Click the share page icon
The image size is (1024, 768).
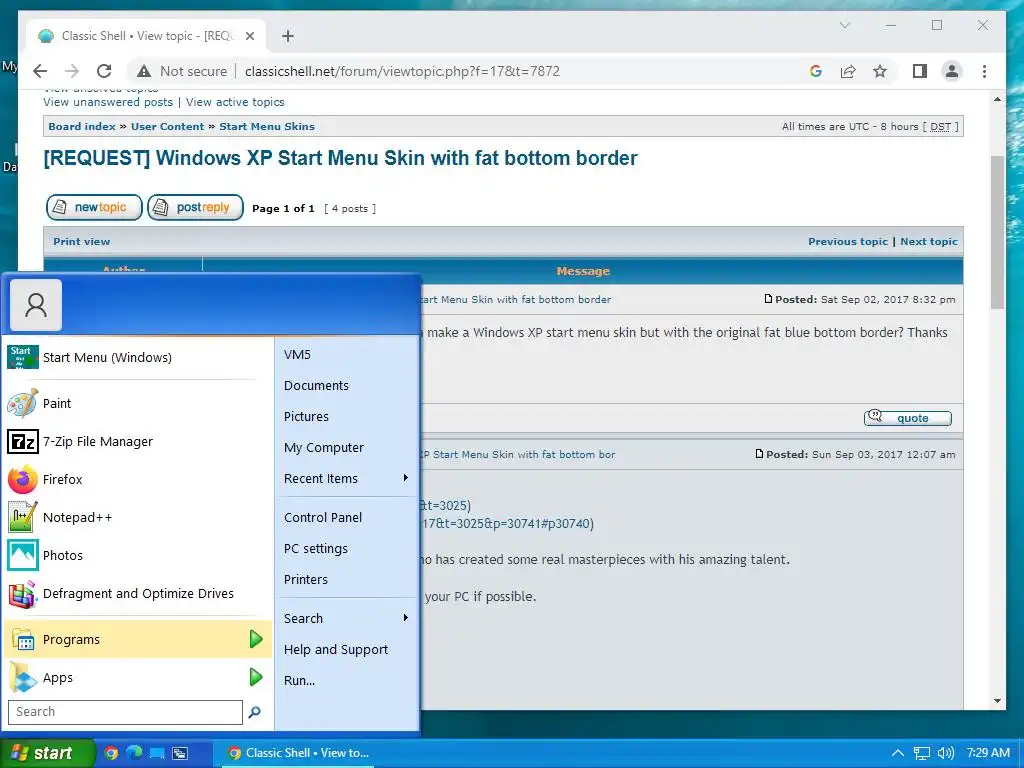click(848, 71)
